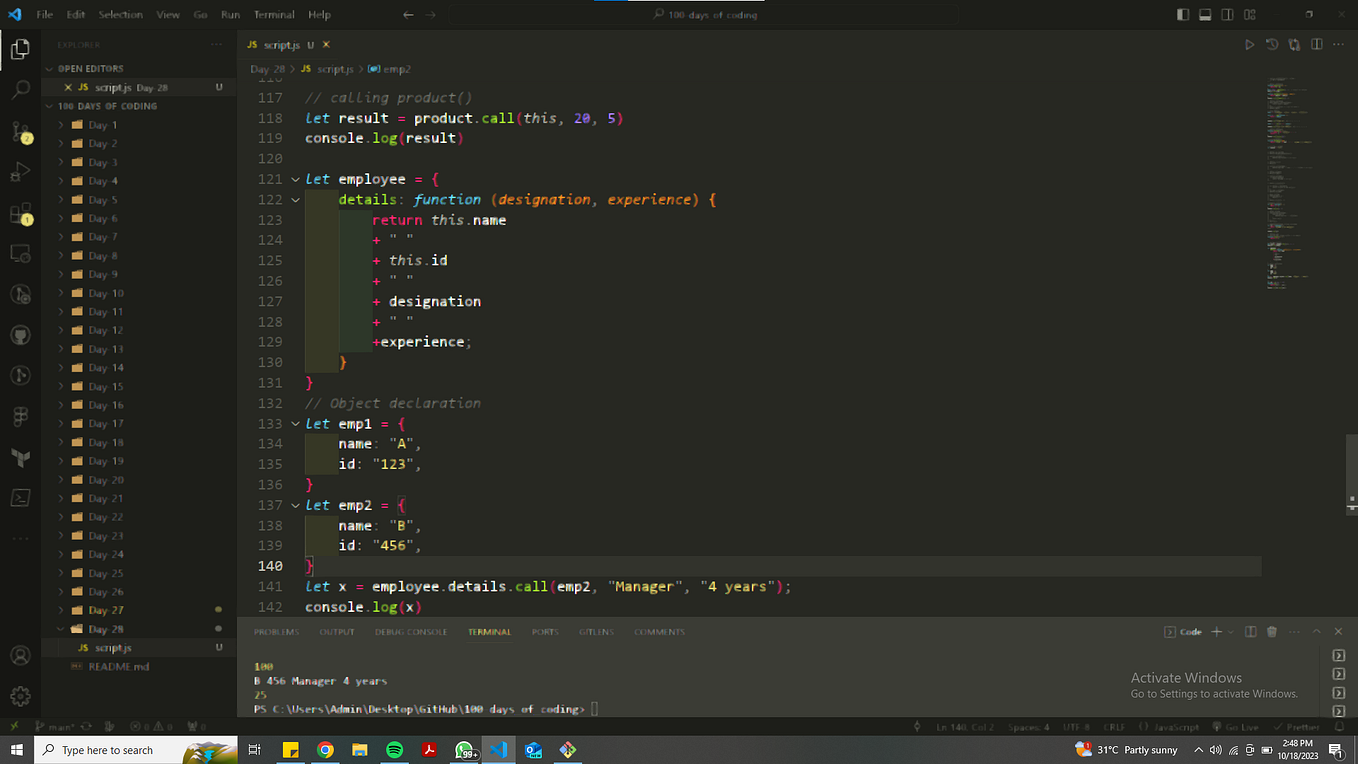The height and width of the screenshot is (764, 1358).
Task: Create a new terminal with plus icon
Action: pyautogui.click(x=1217, y=632)
